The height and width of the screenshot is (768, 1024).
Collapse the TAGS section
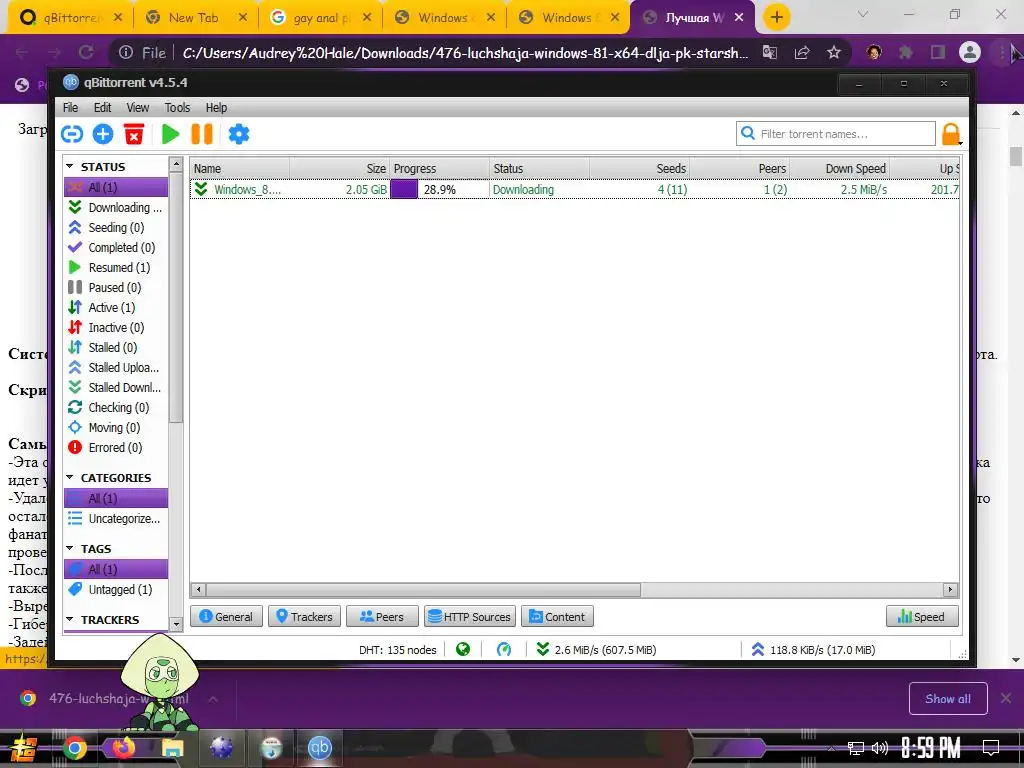(x=70, y=549)
